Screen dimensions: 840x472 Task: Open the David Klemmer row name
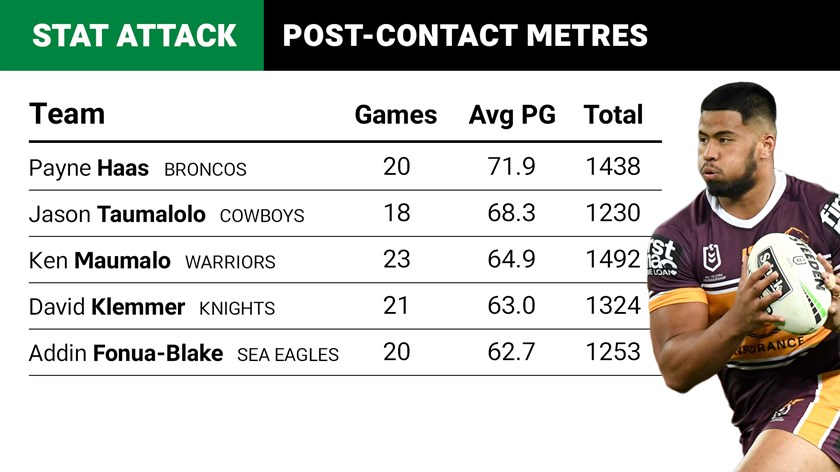[107, 306]
